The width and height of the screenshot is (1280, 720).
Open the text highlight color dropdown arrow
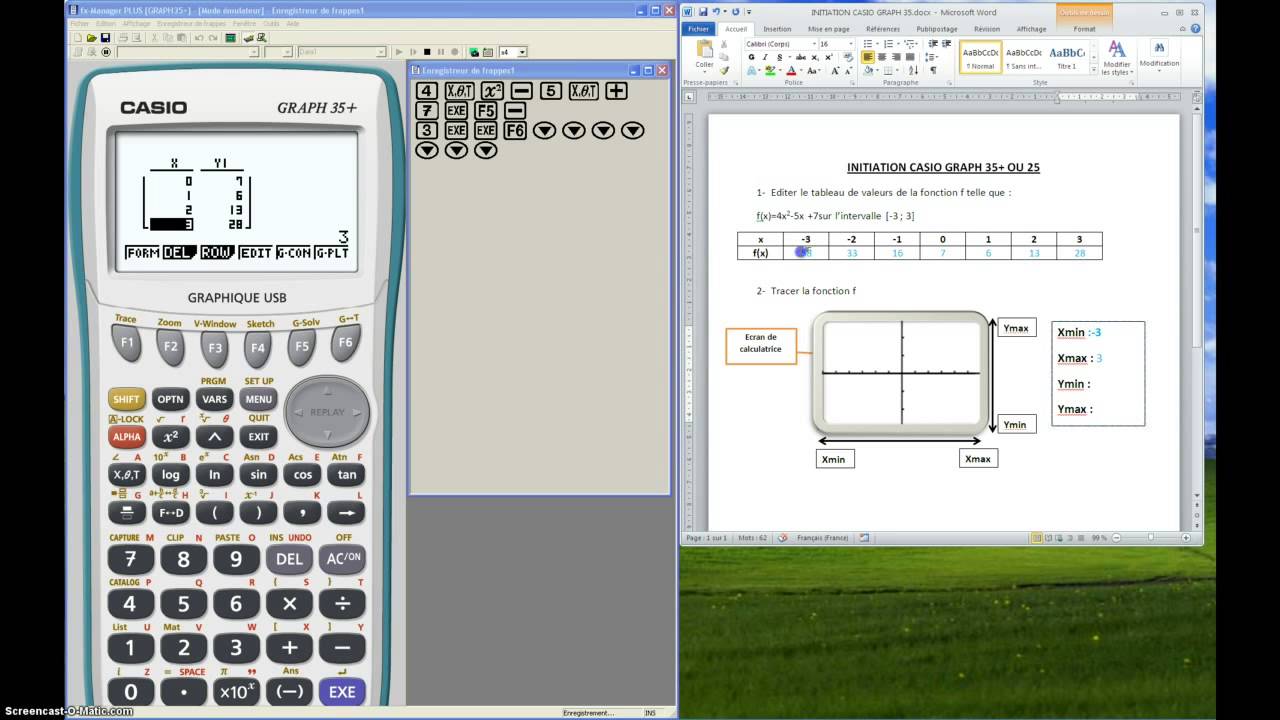(x=781, y=71)
